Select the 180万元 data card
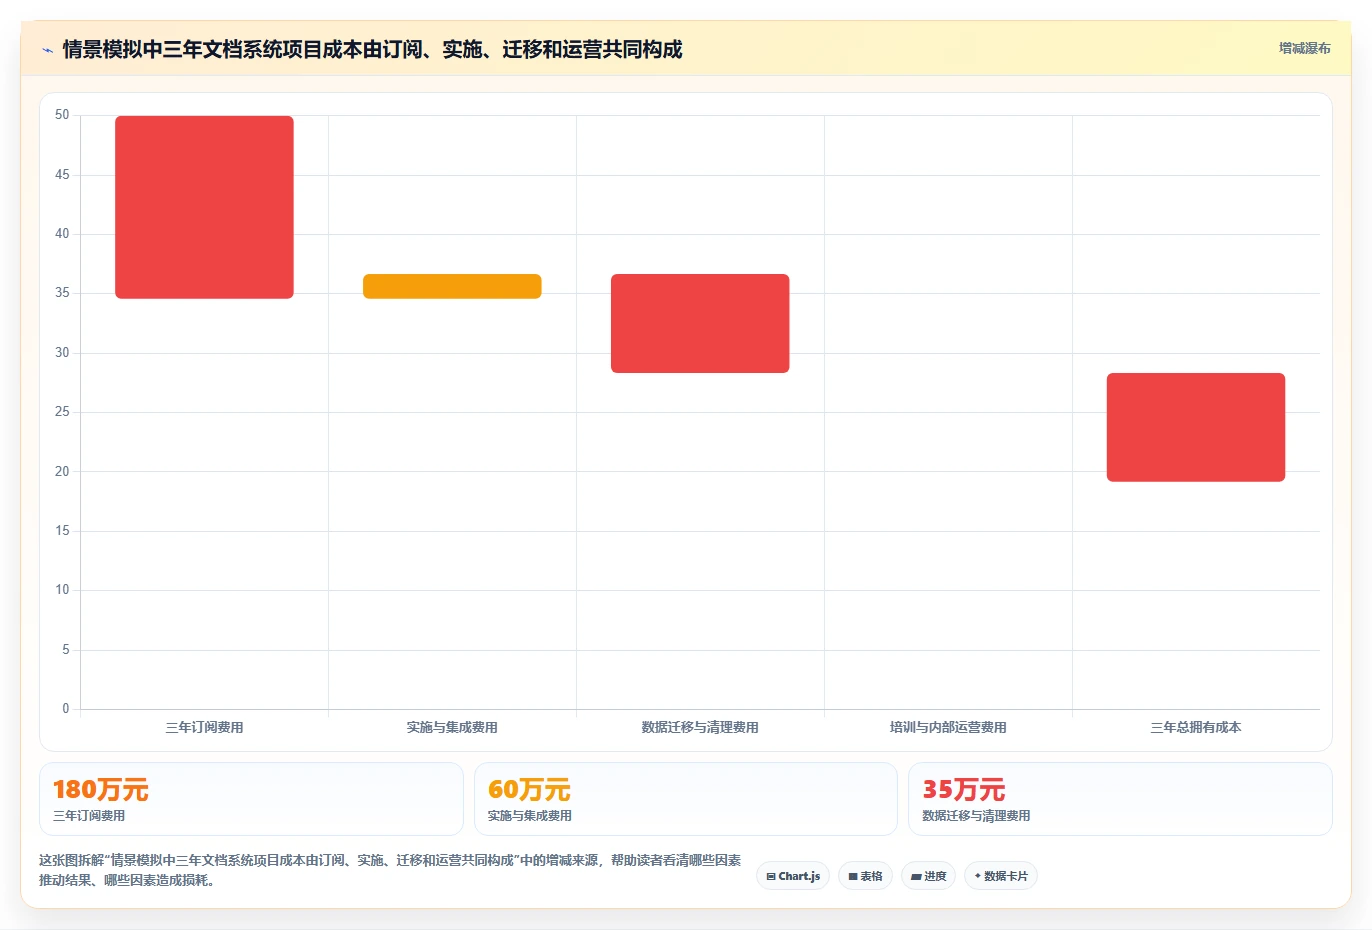1372x930 pixels. pos(251,799)
